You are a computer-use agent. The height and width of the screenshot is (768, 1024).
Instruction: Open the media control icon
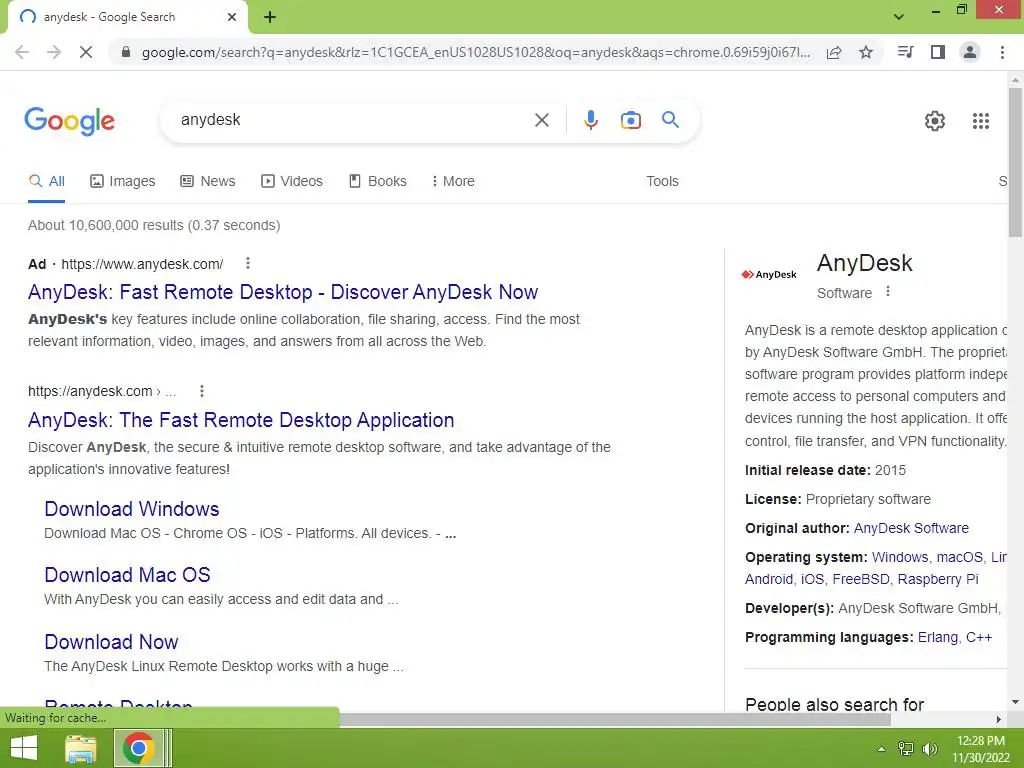click(906, 52)
